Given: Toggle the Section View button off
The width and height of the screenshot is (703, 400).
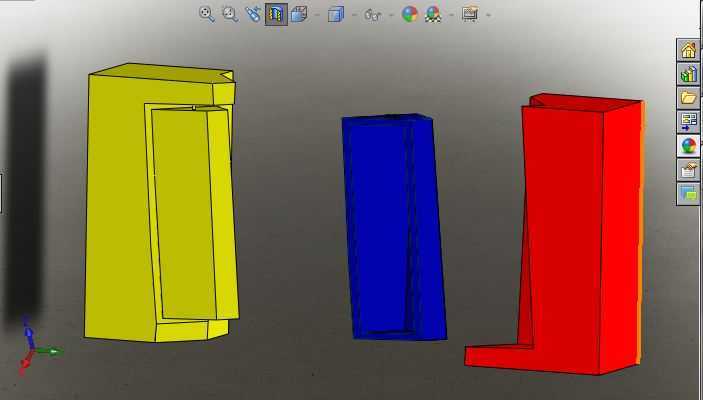Looking at the screenshot, I should [x=276, y=14].
